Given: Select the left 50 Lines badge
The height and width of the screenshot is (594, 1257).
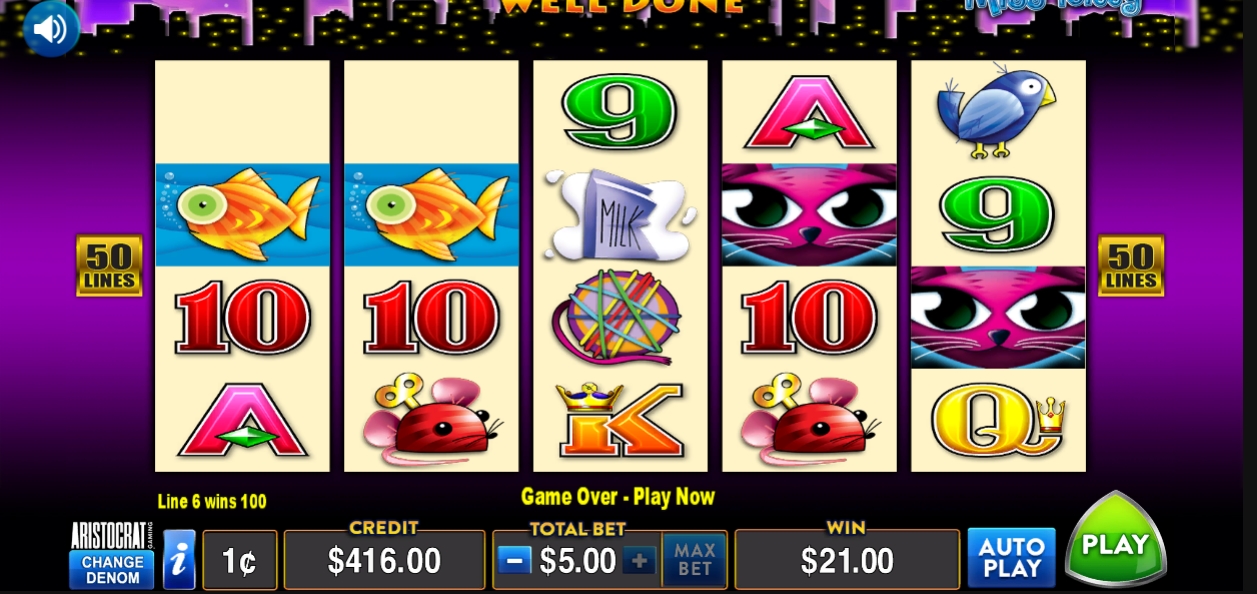Looking at the screenshot, I should [109, 266].
